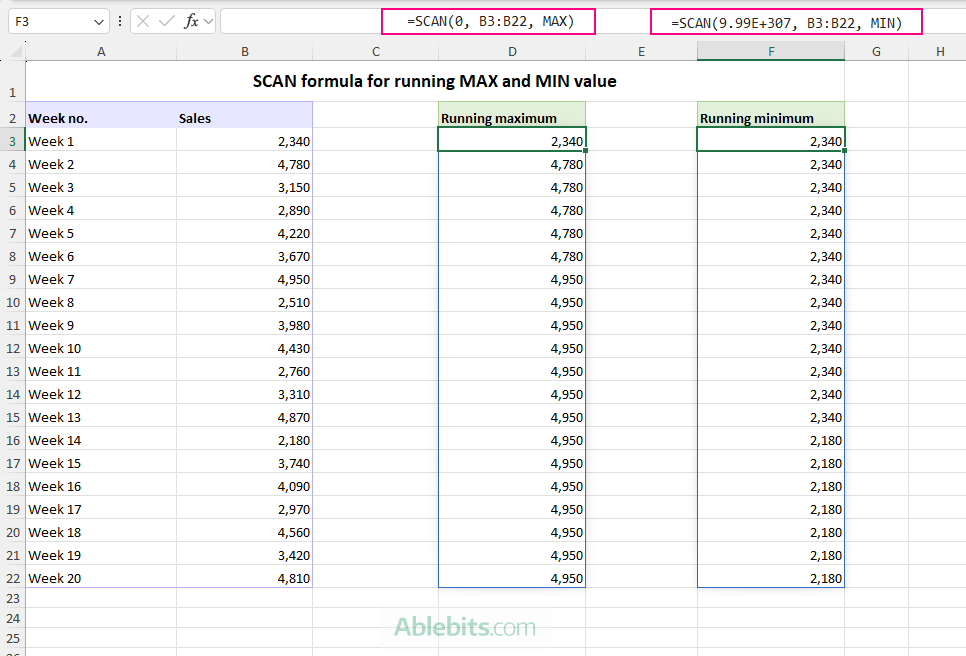Select the sales value 4,090 for Week 16
This screenshot has height=656, width=966.
point(245,486)
